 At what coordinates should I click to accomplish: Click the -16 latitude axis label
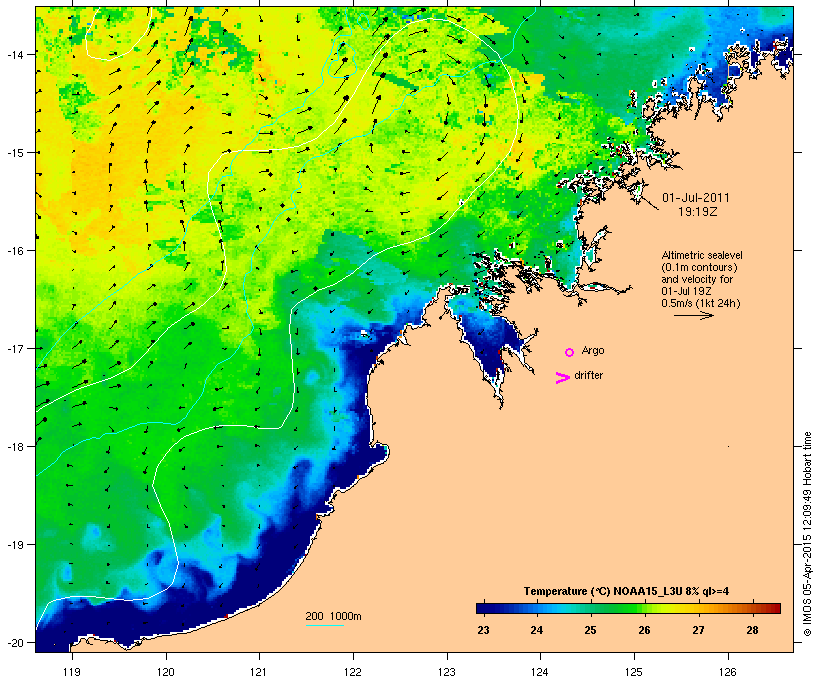click(15, 251)
